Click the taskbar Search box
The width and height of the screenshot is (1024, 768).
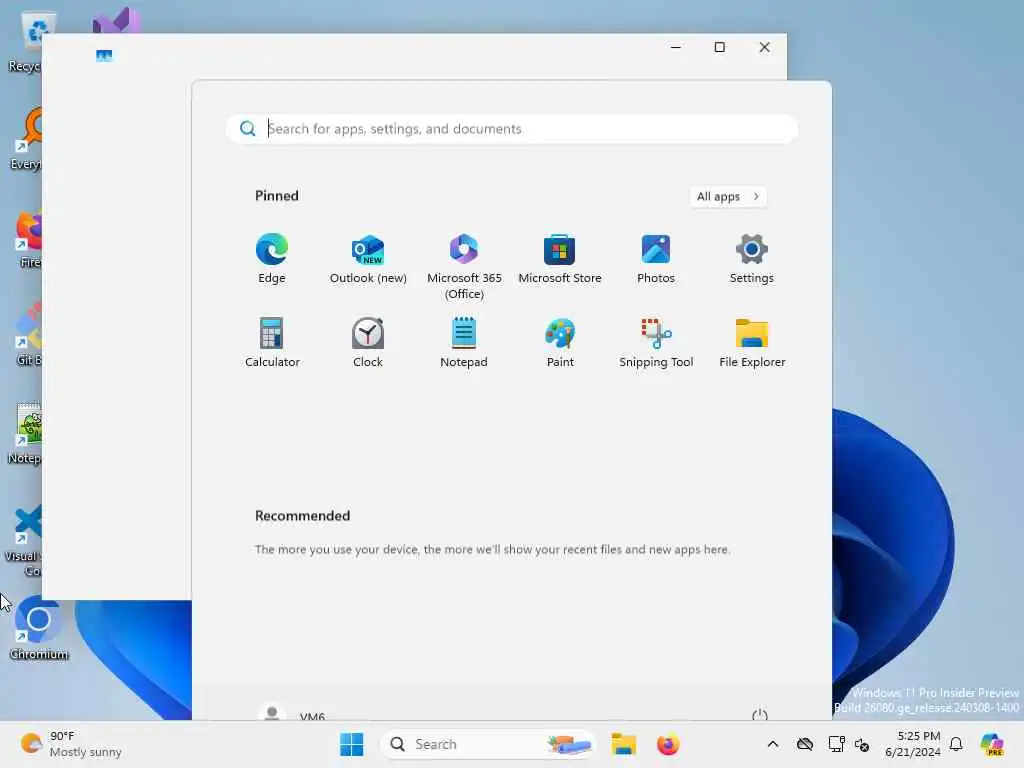[488, 744]
